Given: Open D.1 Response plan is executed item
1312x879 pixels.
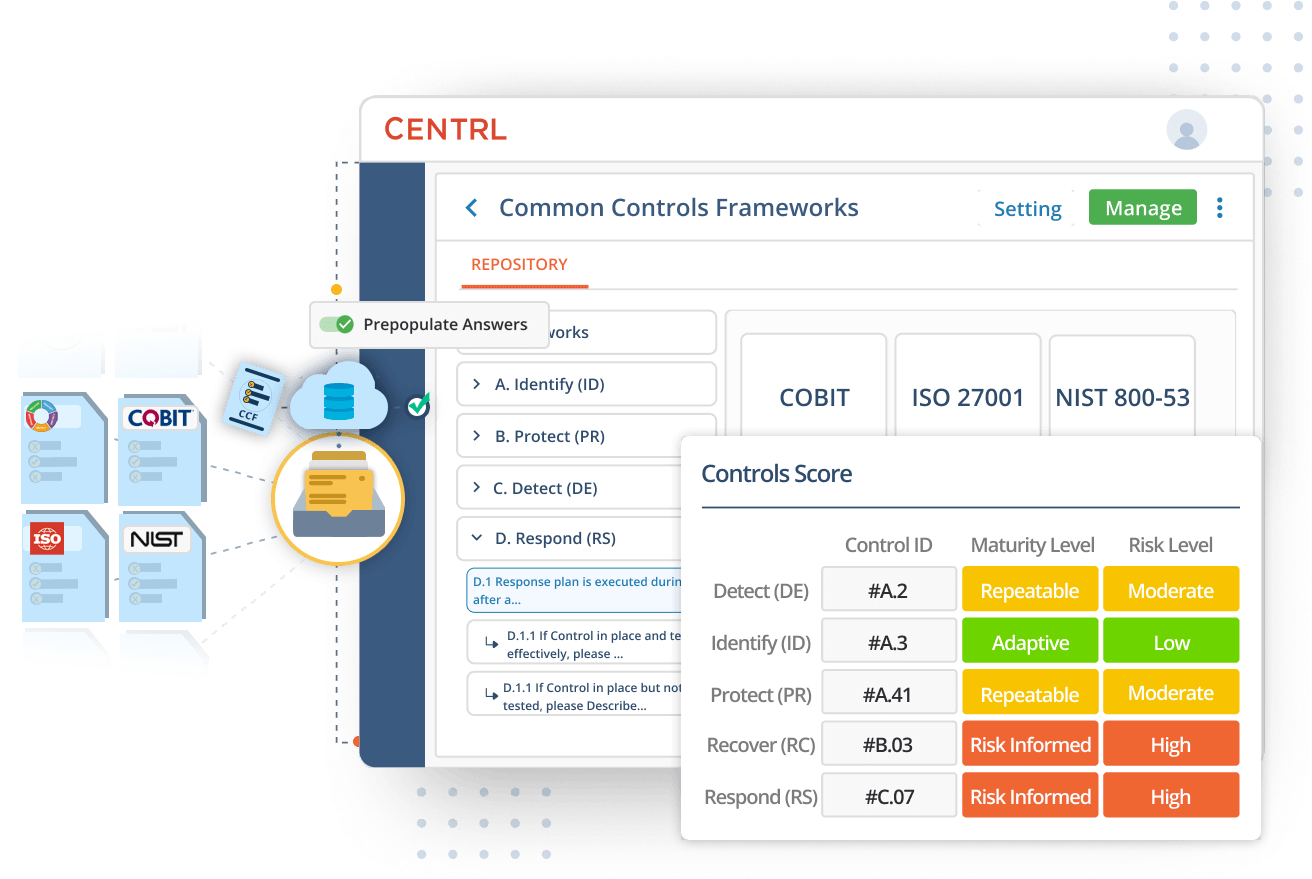Looking at the screenshot, I should (x=576, y=590).
